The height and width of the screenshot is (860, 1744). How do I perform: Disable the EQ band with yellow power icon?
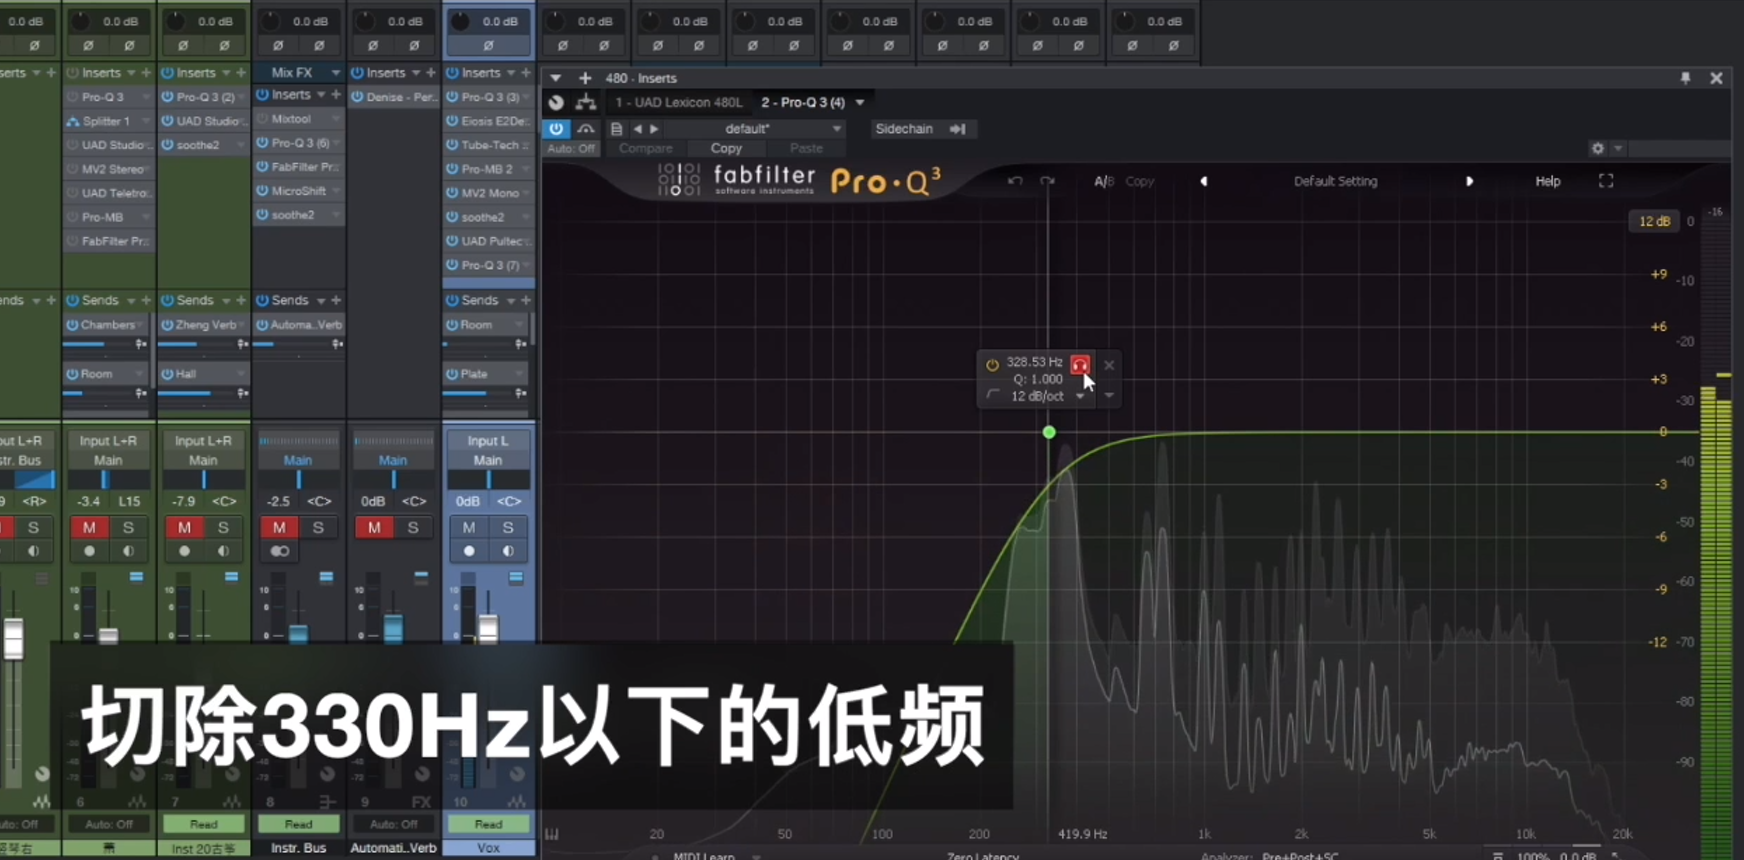click(x=992, y=365)
